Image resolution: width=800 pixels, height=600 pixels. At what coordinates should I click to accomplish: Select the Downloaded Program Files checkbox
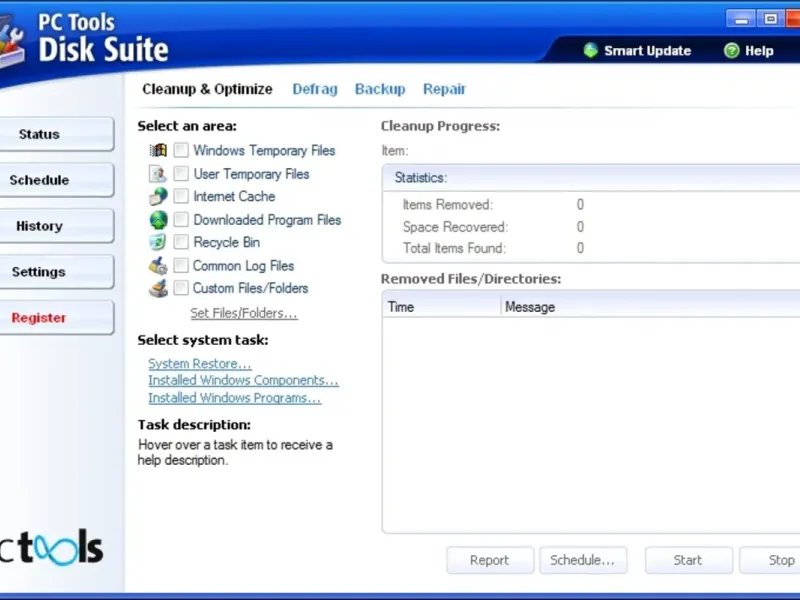(x=181, y=220)
